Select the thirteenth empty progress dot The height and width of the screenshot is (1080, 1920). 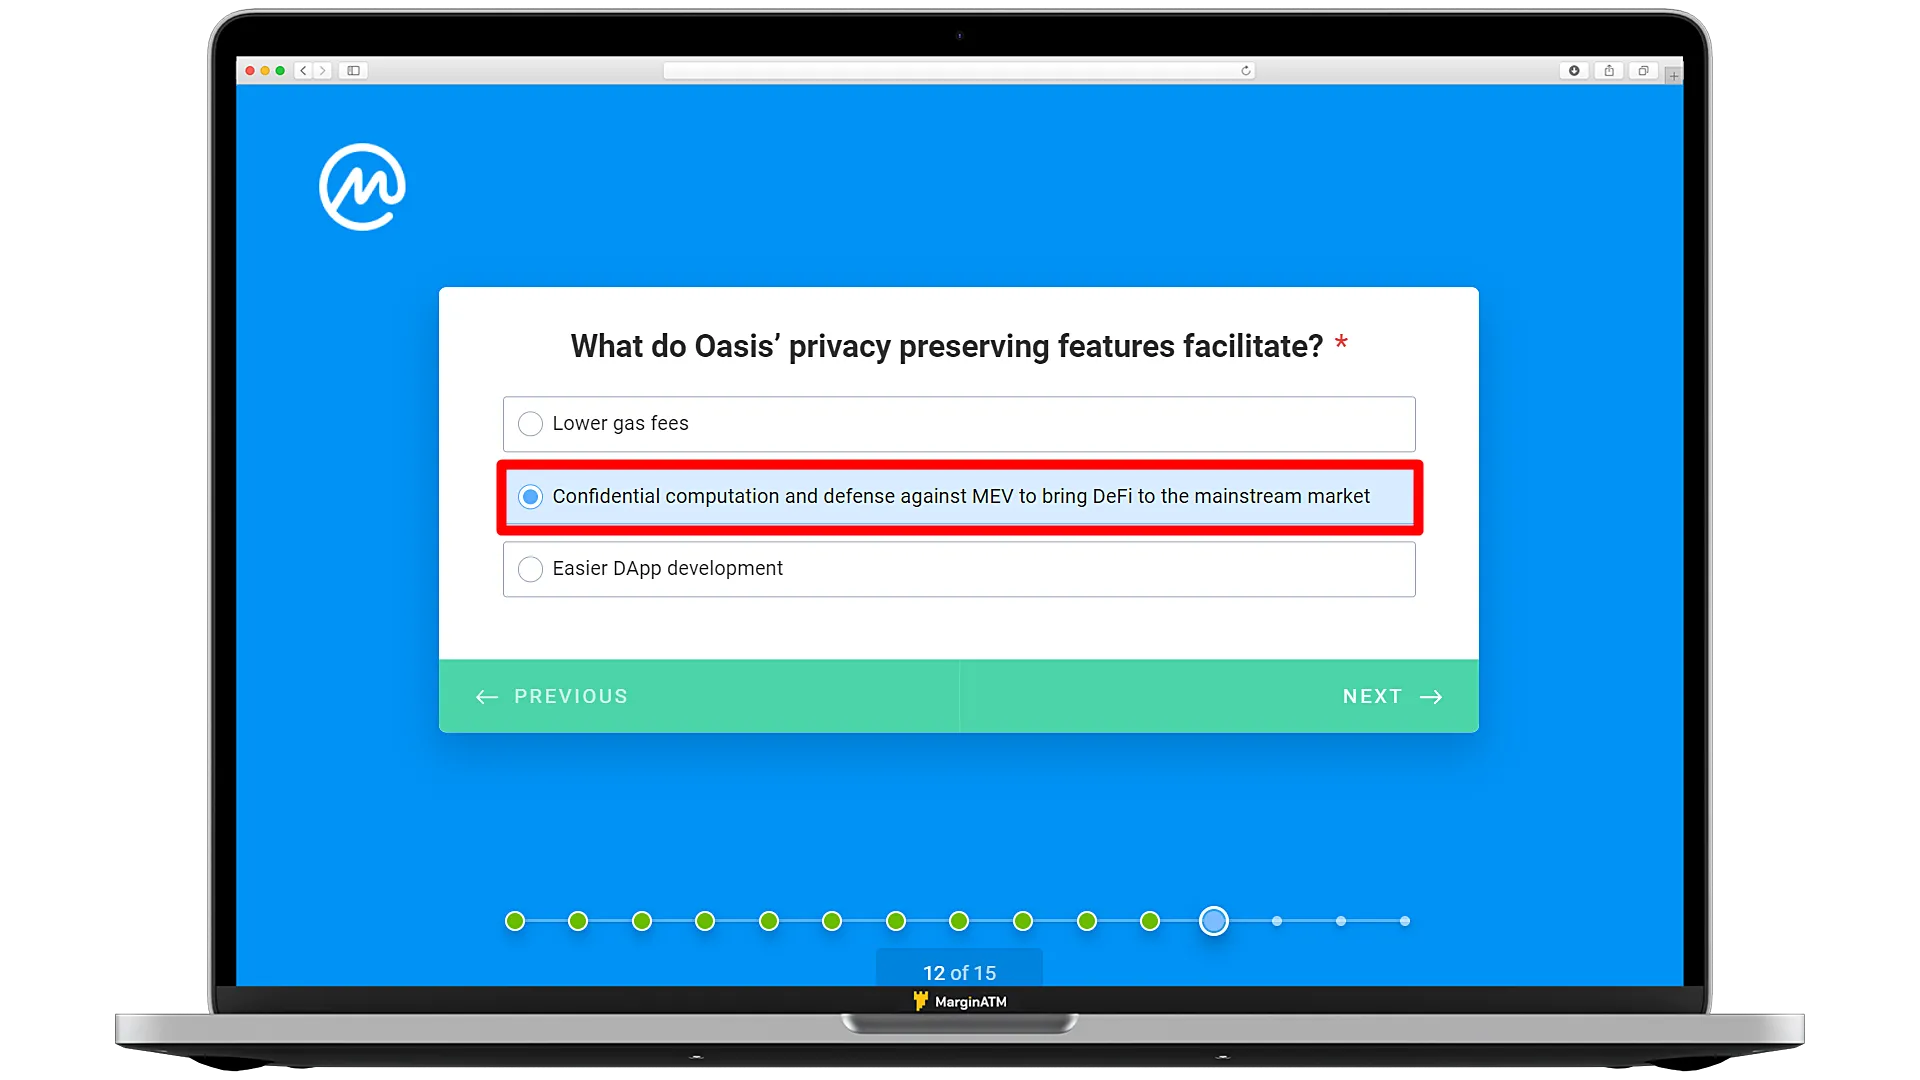point(1276,920)
